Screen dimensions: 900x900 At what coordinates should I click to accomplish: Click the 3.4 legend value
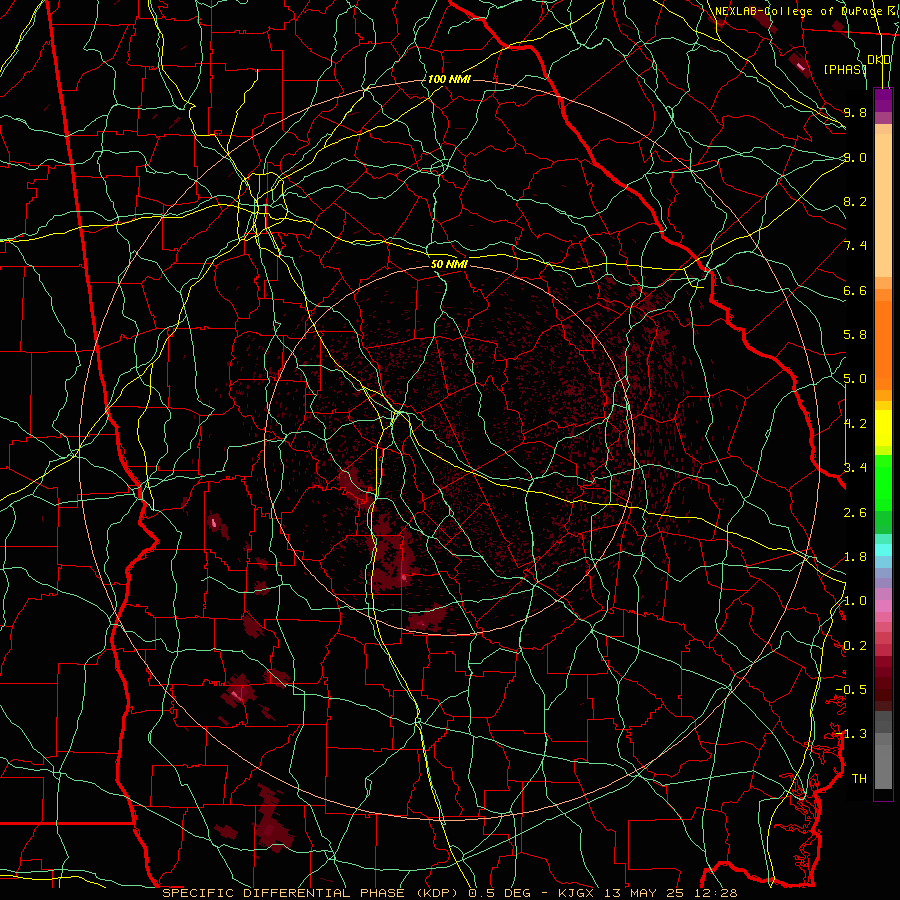point(855,468)
